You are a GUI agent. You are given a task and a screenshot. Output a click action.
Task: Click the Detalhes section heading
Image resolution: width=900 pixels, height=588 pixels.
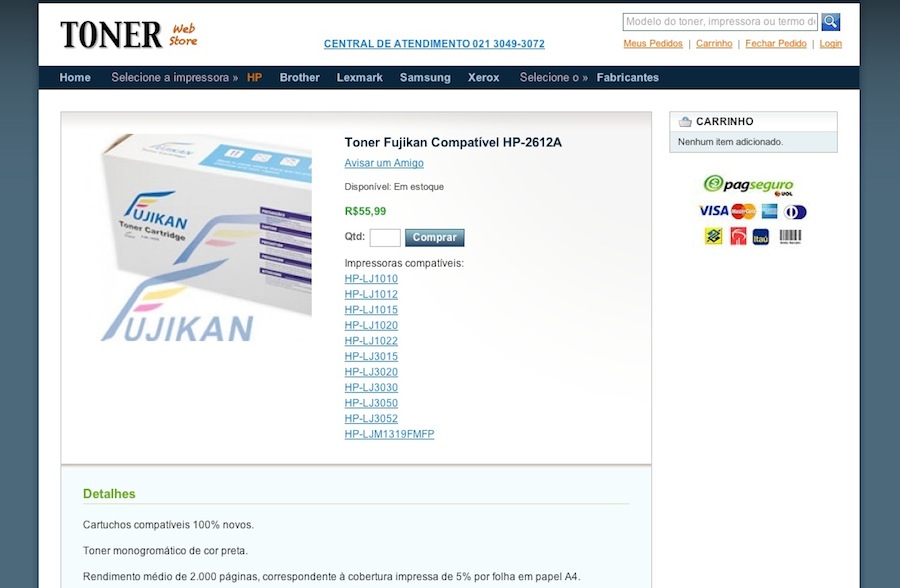pyautogui.click(x=109, y=494)
